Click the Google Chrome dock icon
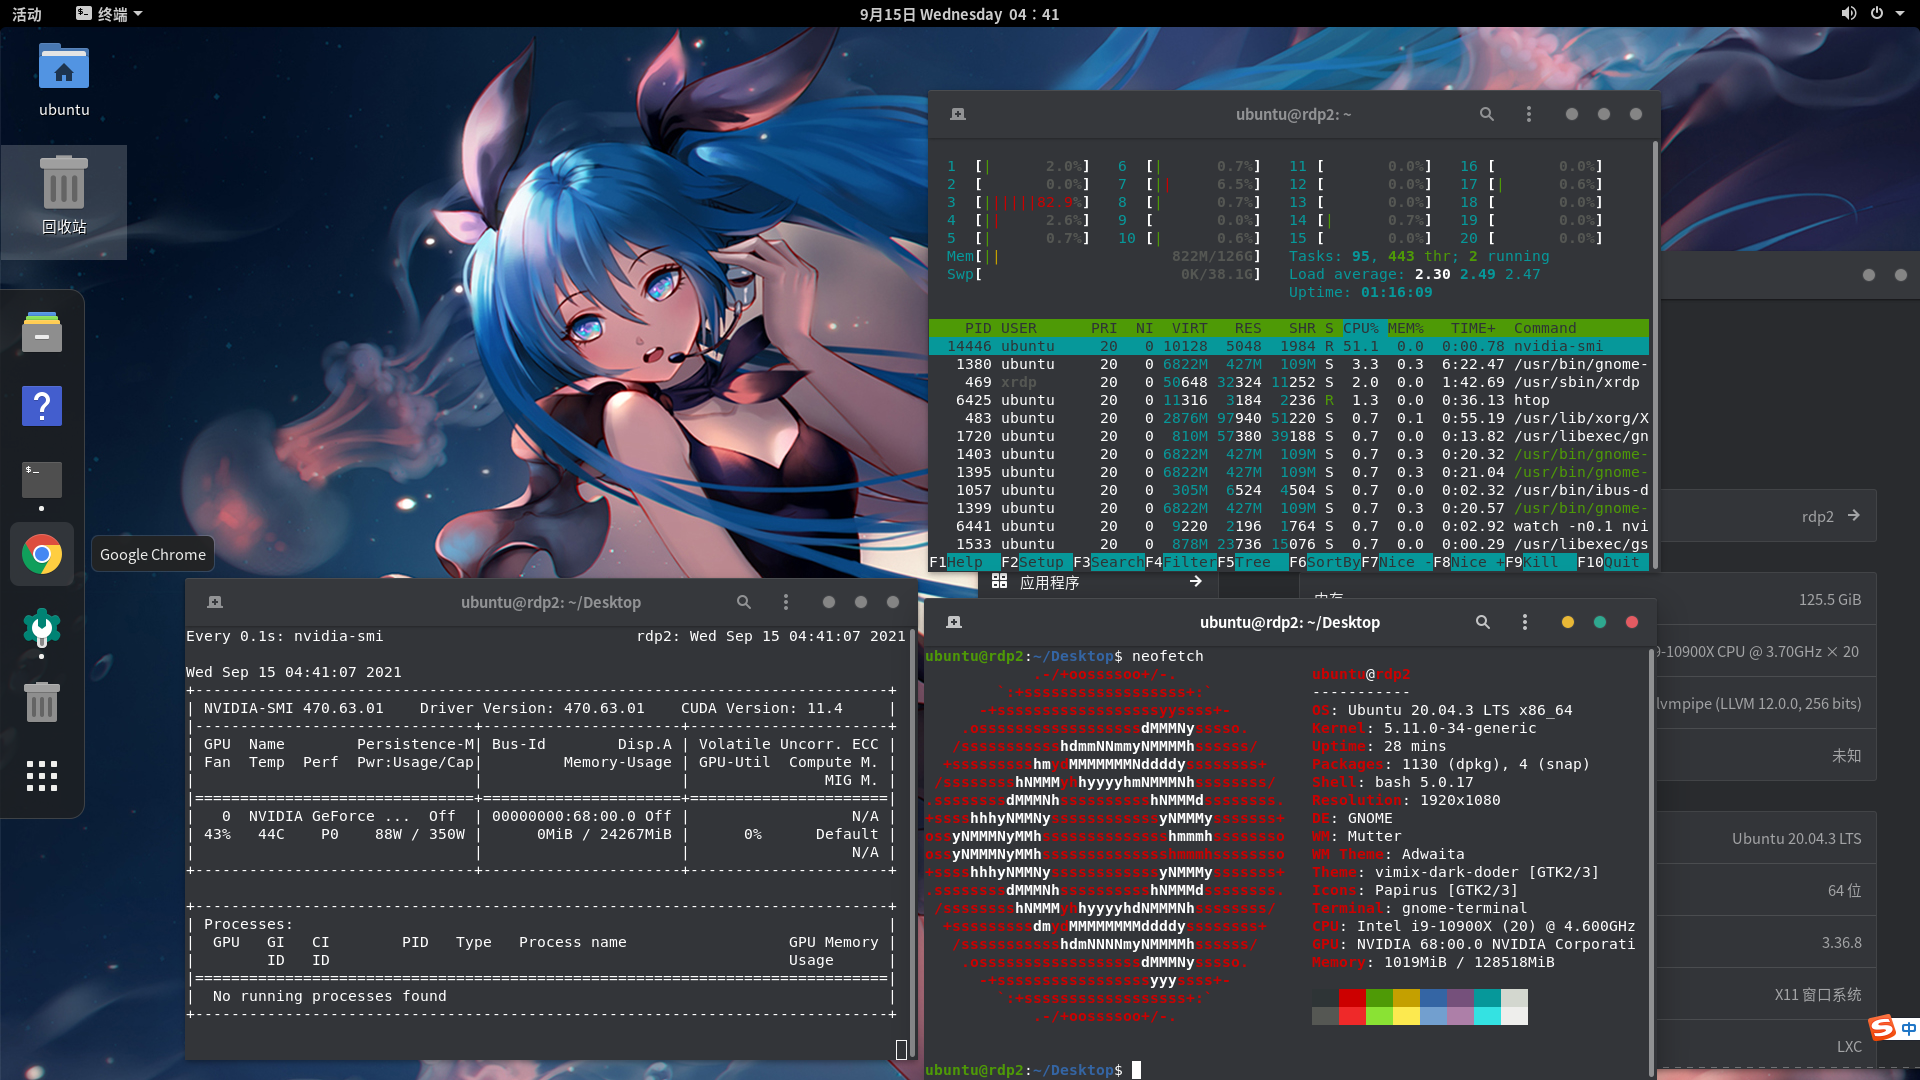 42,554
